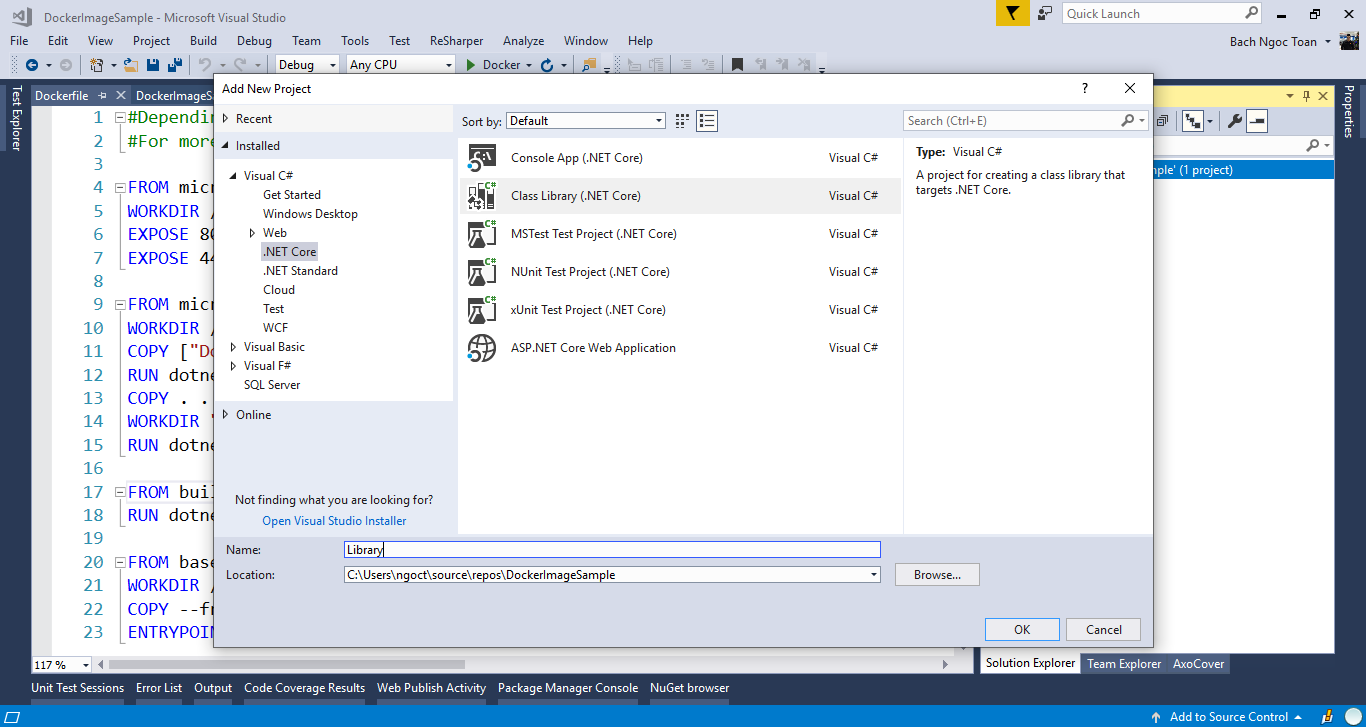Open the Sort by Default dropdown

click(585, 121)
